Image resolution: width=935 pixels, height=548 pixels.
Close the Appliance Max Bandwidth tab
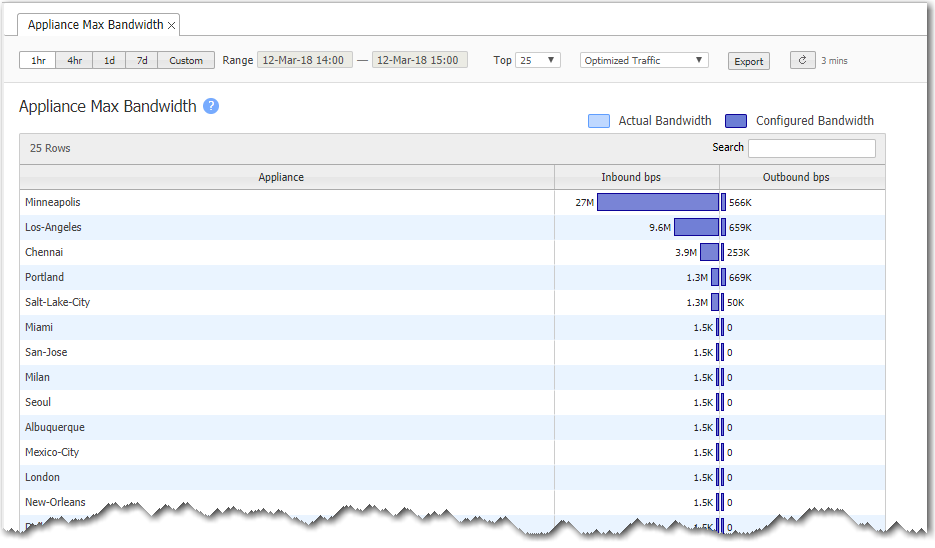click(x=172, y=25)
